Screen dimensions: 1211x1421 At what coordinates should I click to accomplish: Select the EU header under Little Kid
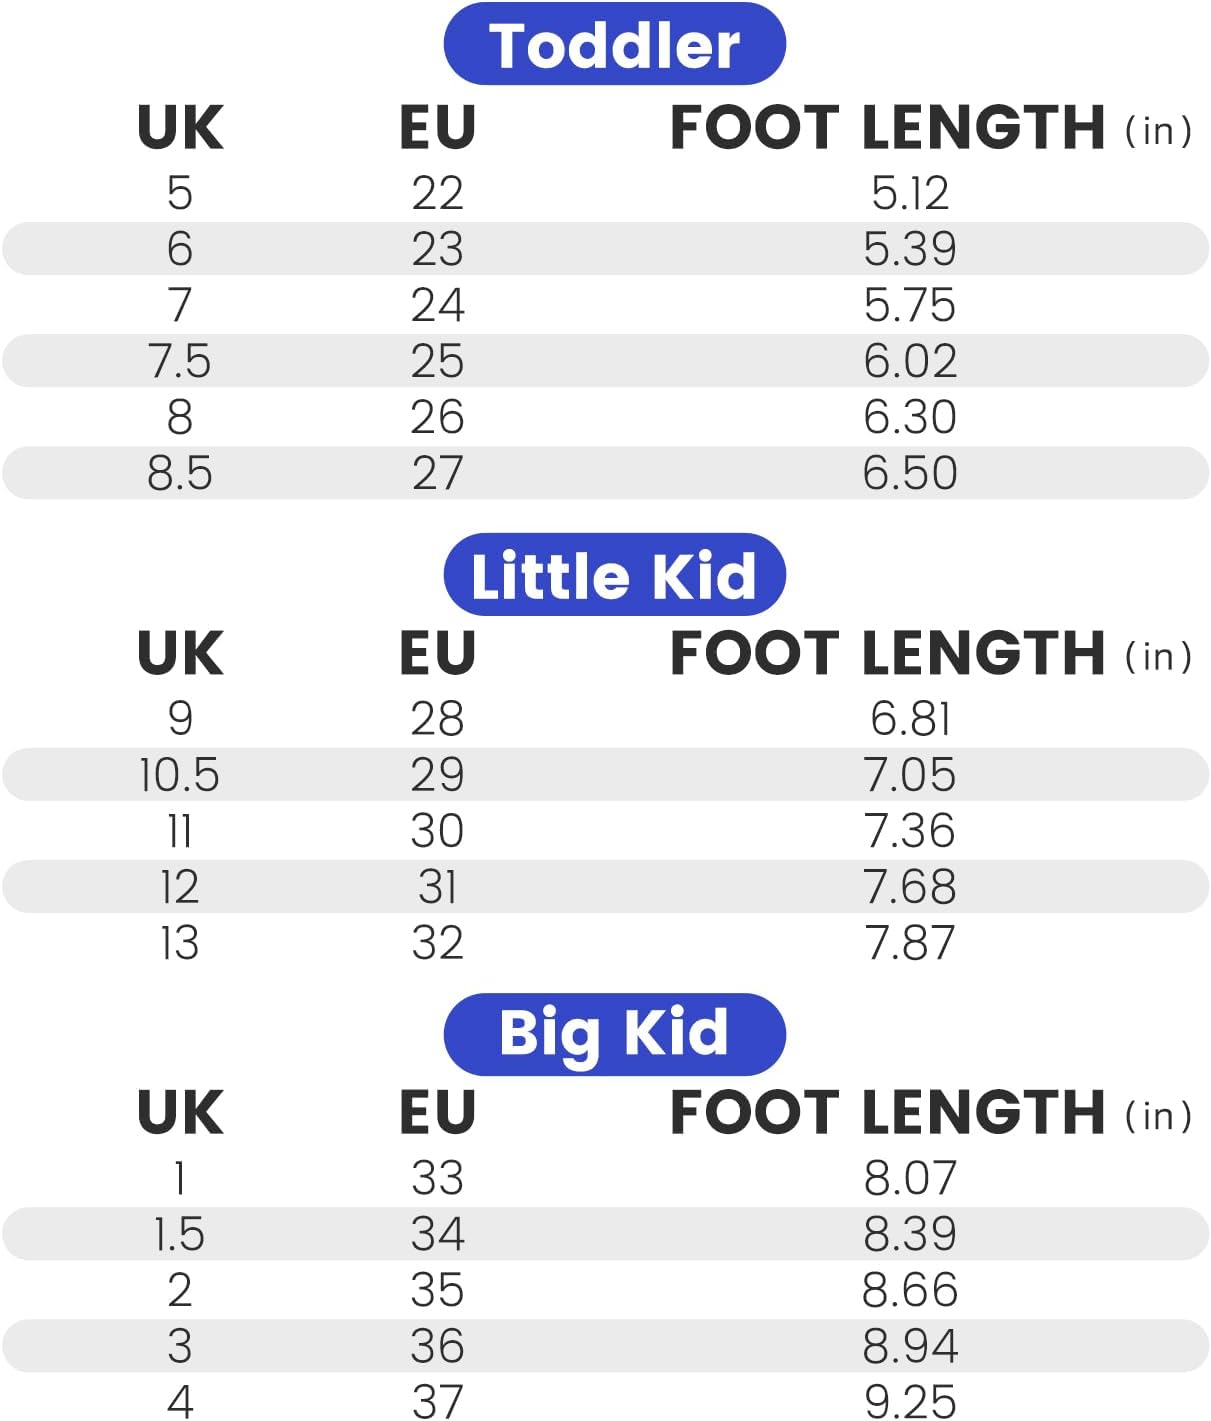click(x=437, y=653)
